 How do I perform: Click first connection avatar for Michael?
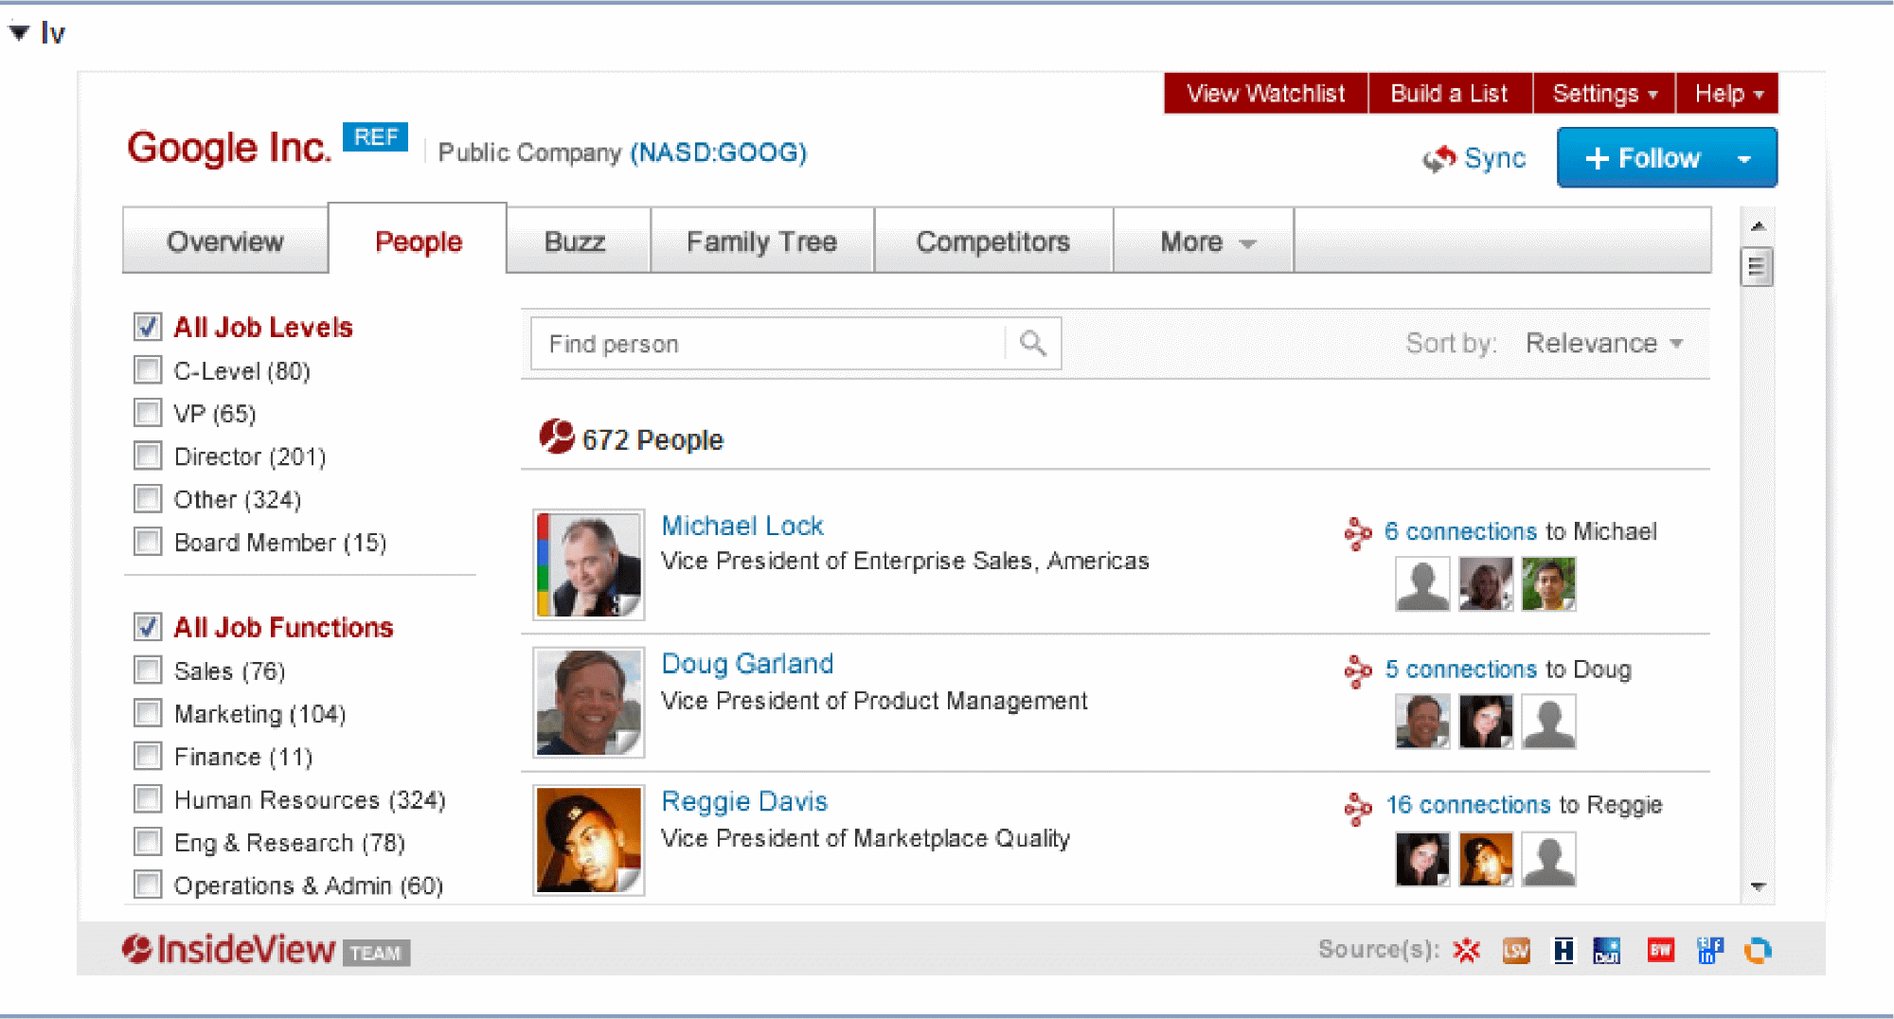[1422, 584]
